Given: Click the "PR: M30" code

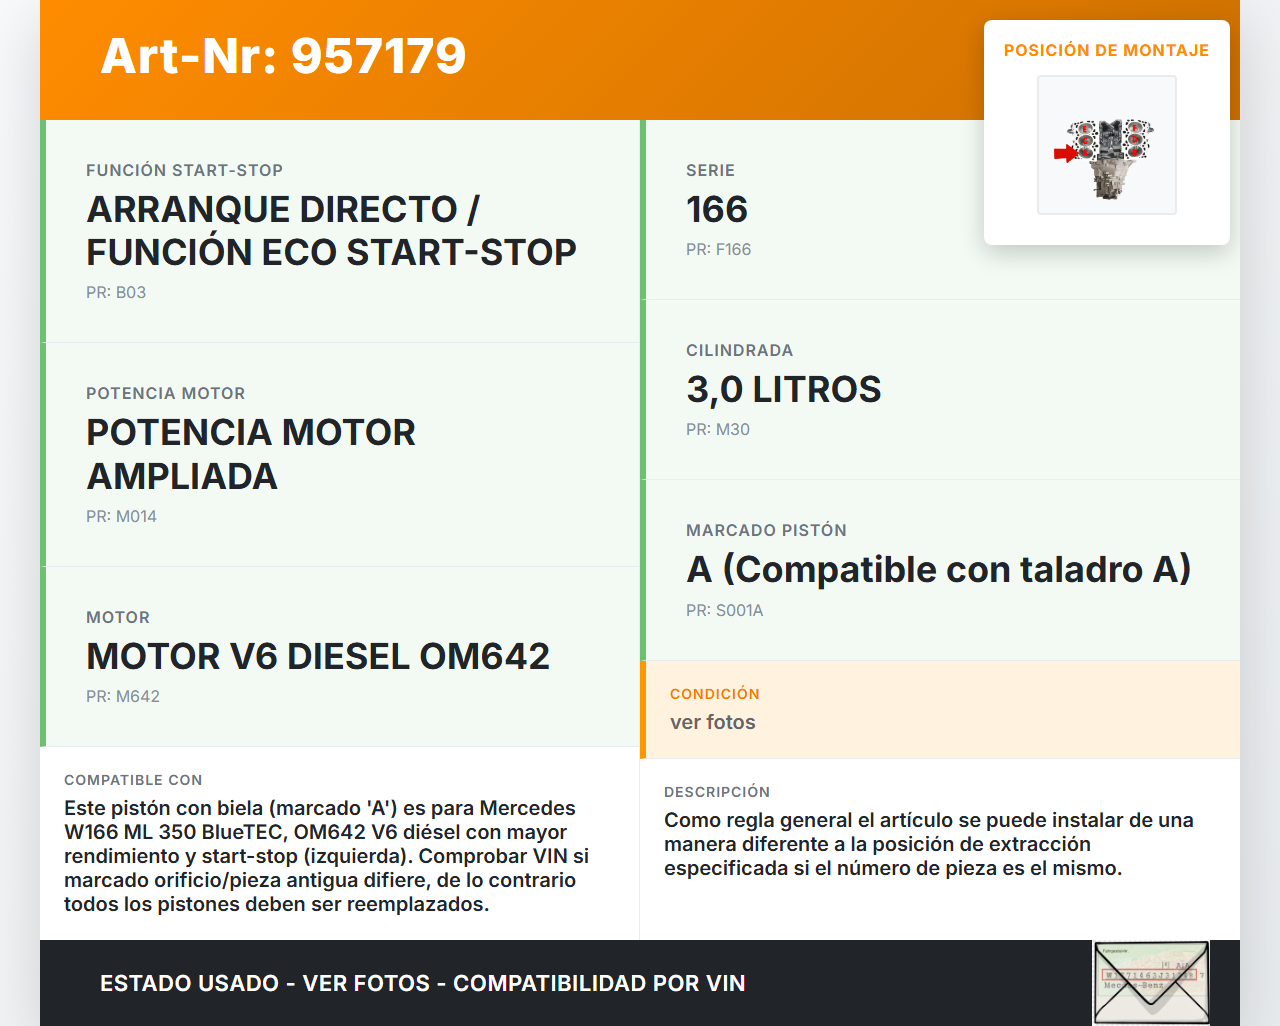Looking at the screenshot, I should click(718, 429).
